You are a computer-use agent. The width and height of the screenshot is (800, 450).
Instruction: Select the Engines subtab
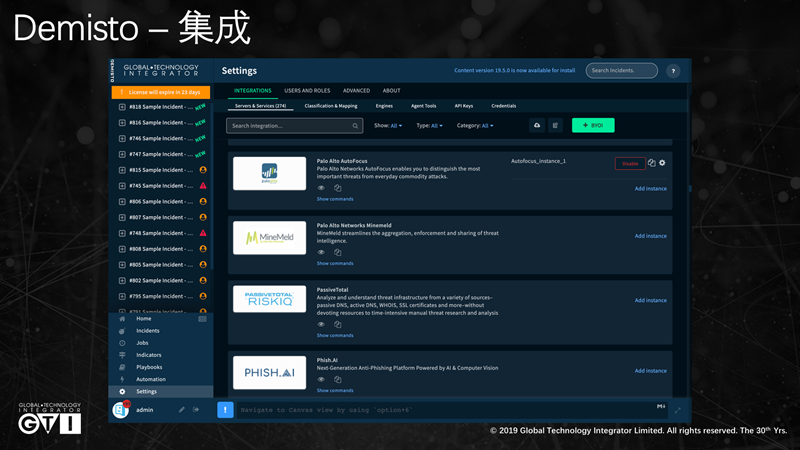point(384,106)
